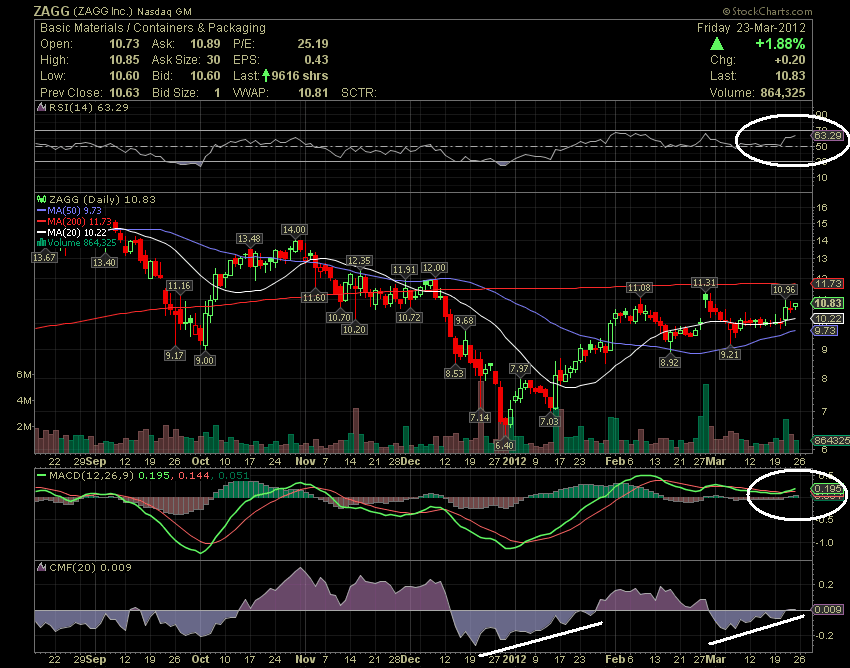This screenshot has height=668, width=850.
Task: Click the Ask Size value 30
Action: pos(213,60)
